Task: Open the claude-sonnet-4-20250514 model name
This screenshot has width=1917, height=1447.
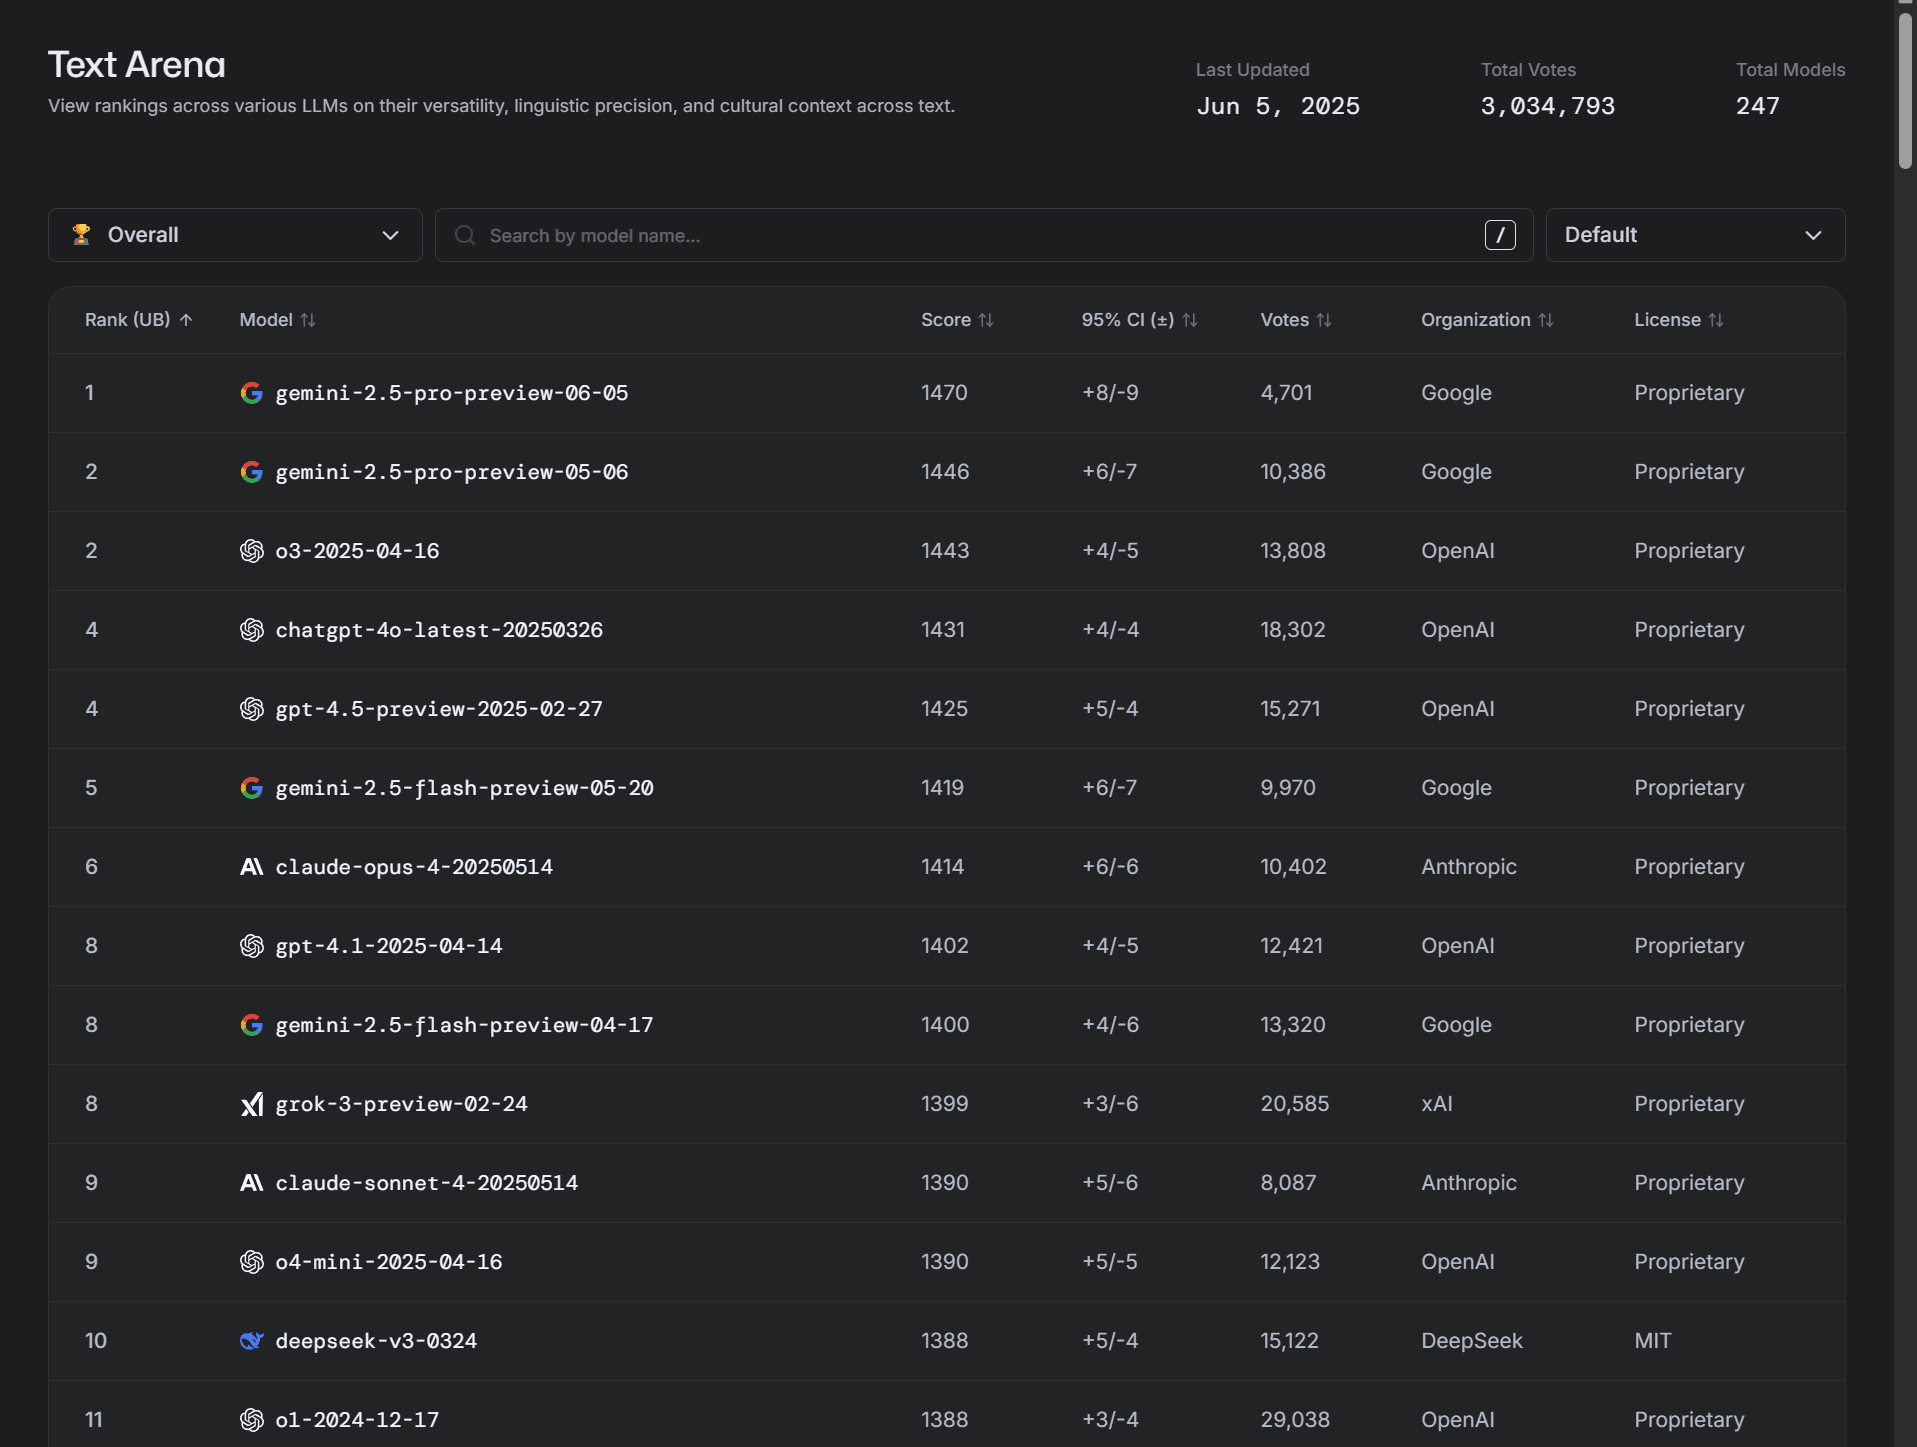Action: pos(426,1183)
